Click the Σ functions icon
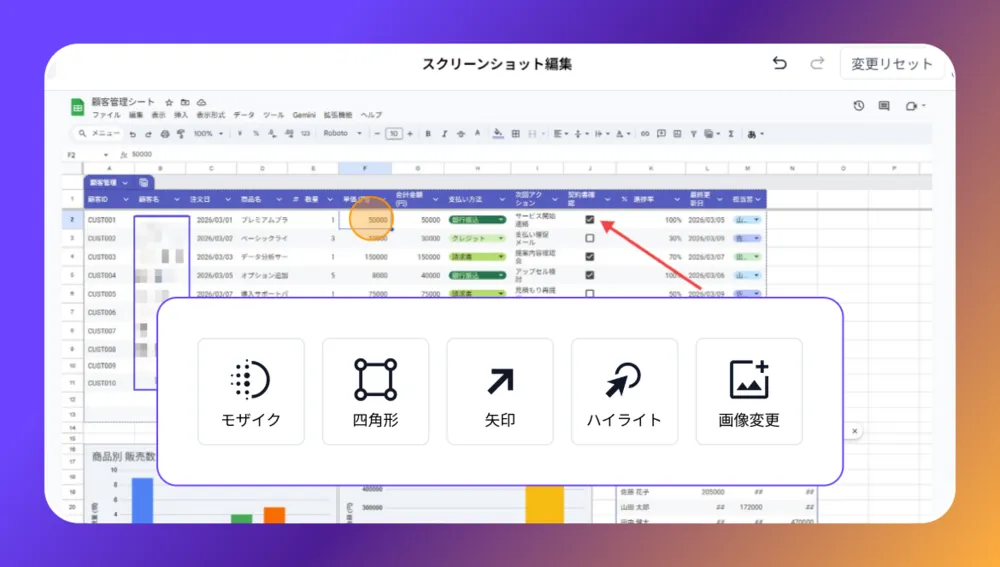The height and width of the screenshot is (567, 1000). (731, 134)
